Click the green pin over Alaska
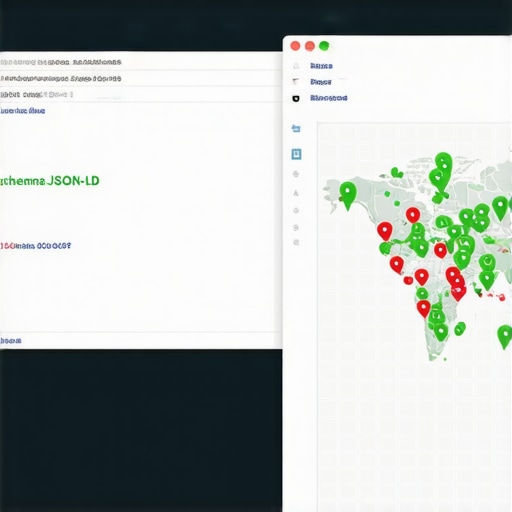512x512 pixels. [x=348, y=196]
